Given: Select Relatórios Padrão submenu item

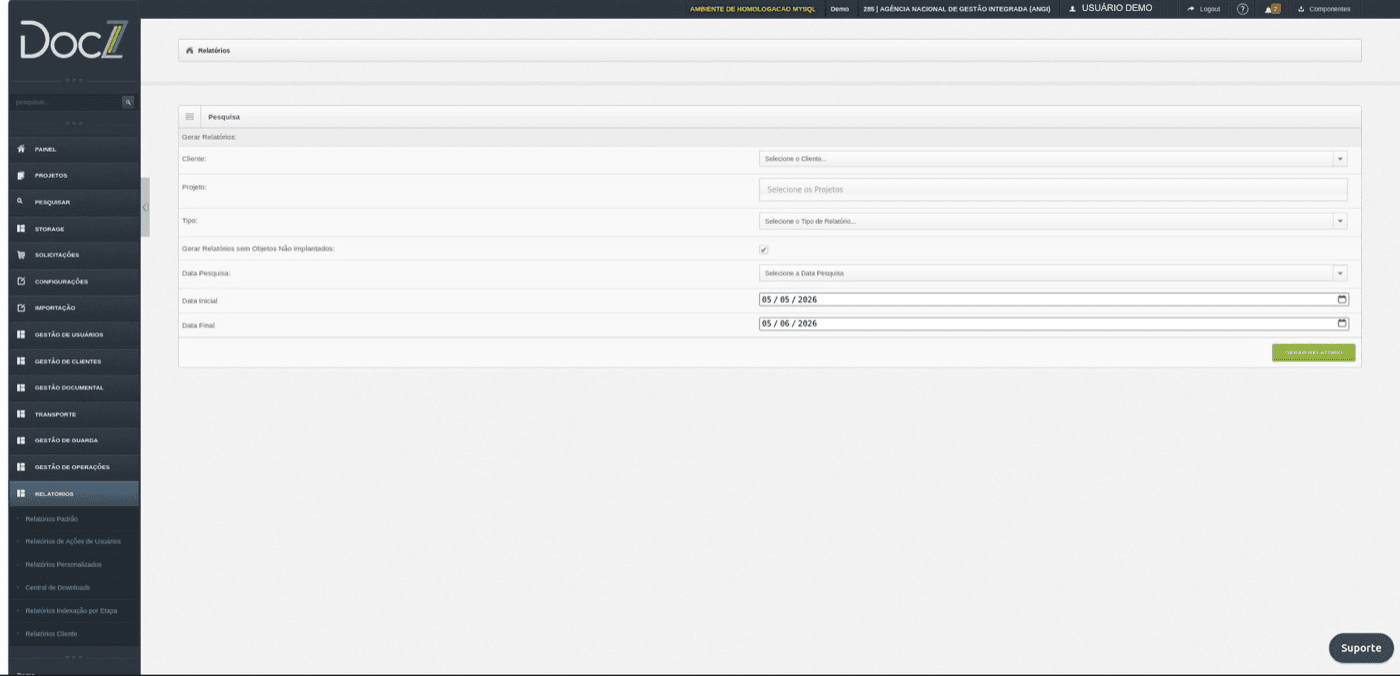Looking at the screenshot, I should pyautogui.click(x=52, y=519).
